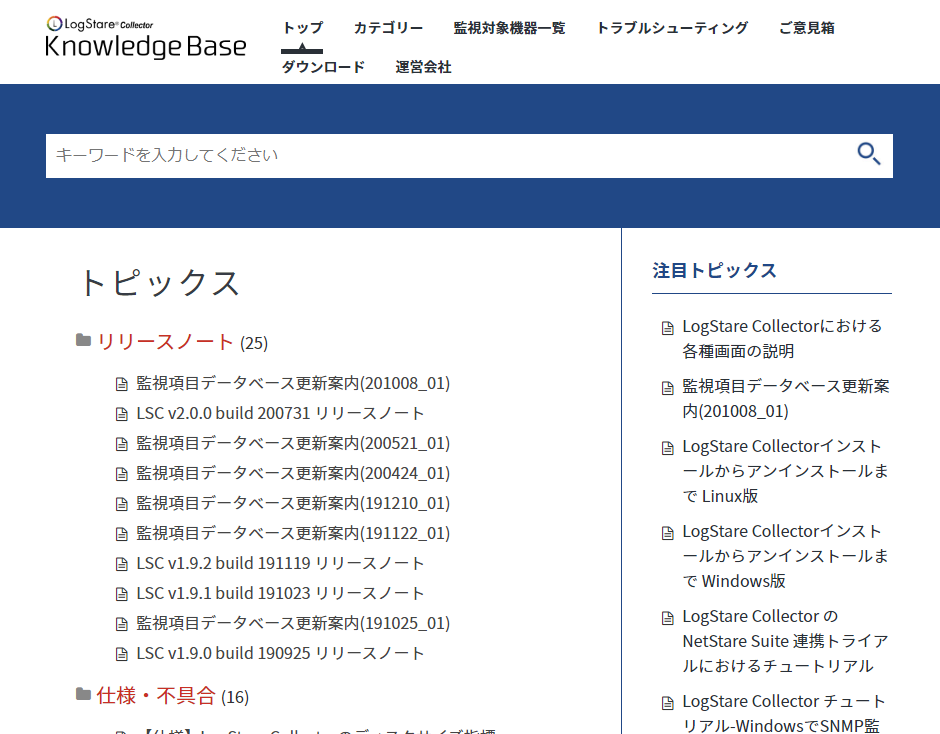Open the リリースノート category link
Screen dimensions: 940x734
(165, 342)
